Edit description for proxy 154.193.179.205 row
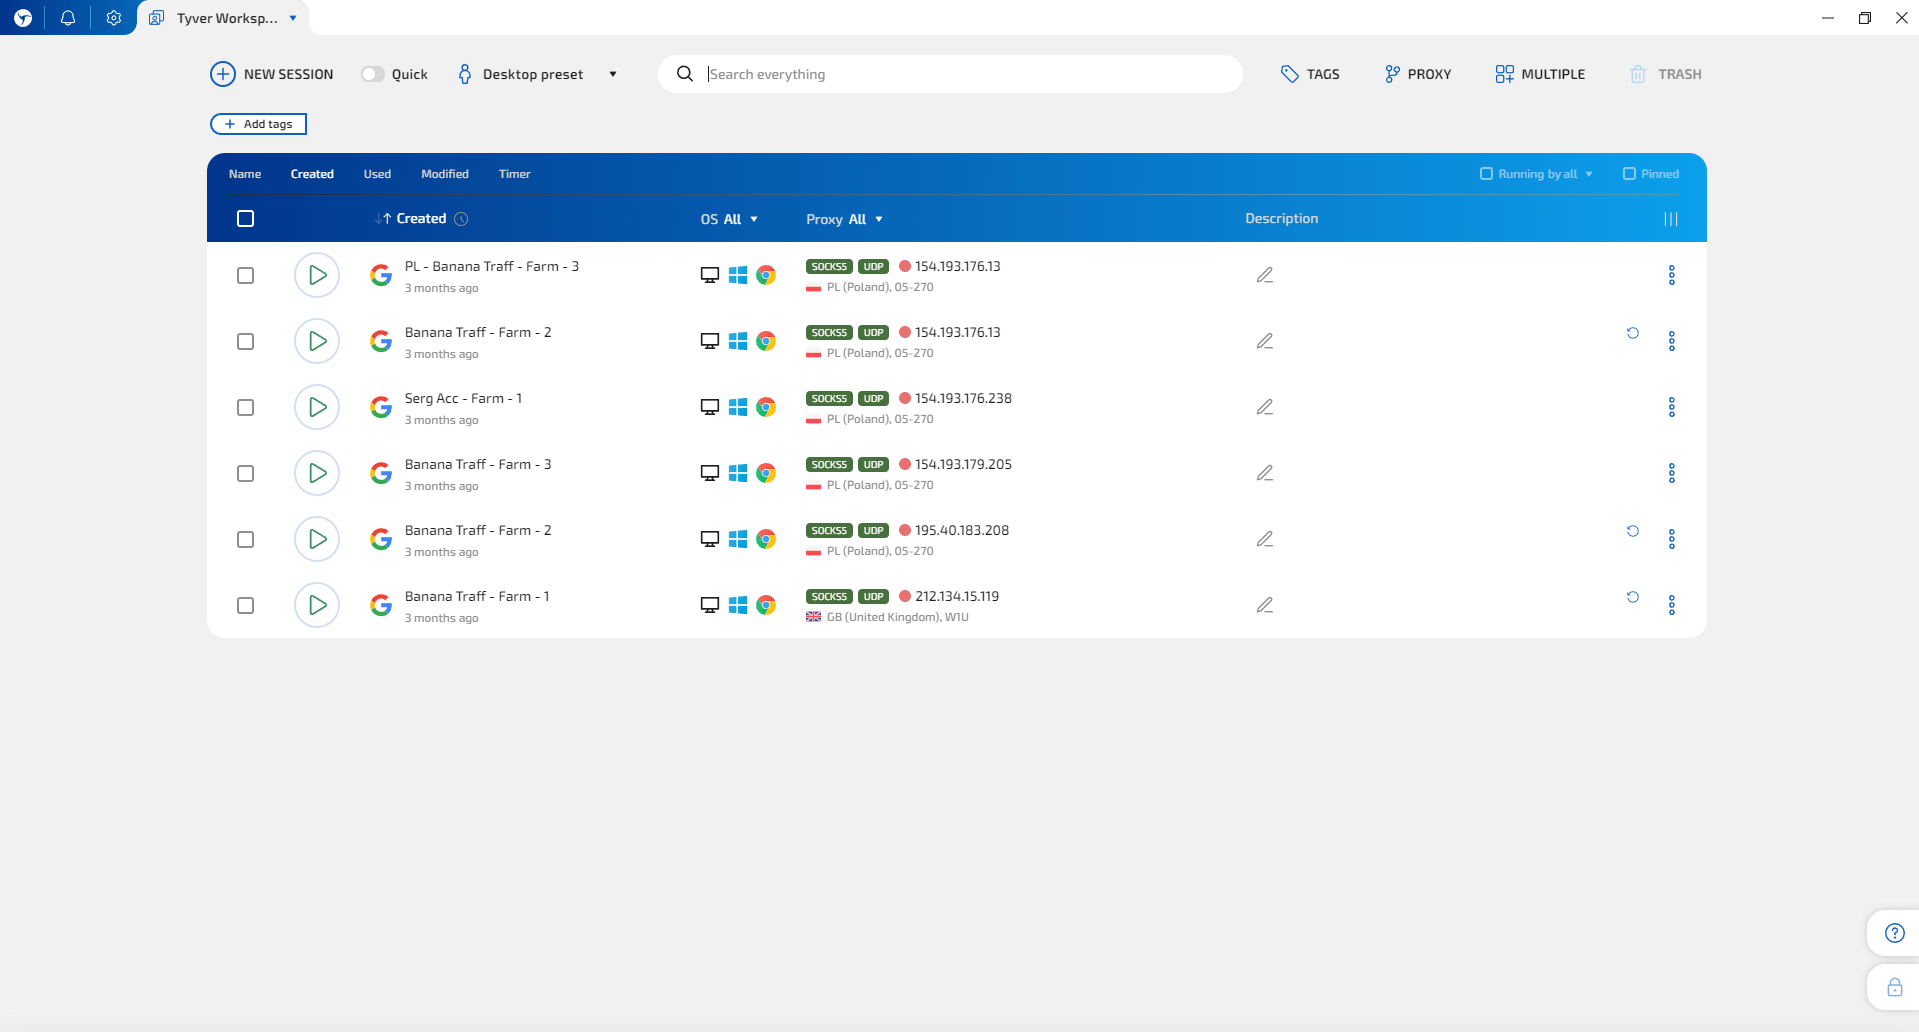This screenshot has height=1032, width=1919. pos(1265,473)
